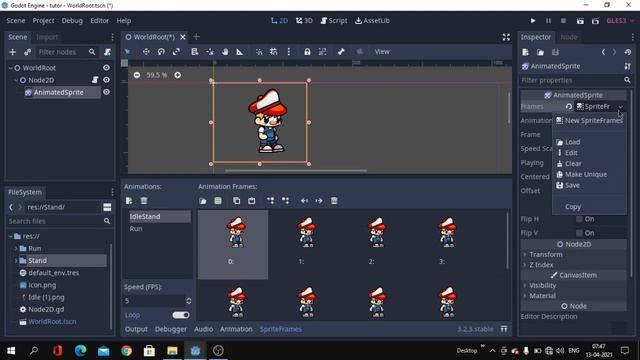
Task: Copy the selected animation frame
Action: pos(236,200)
